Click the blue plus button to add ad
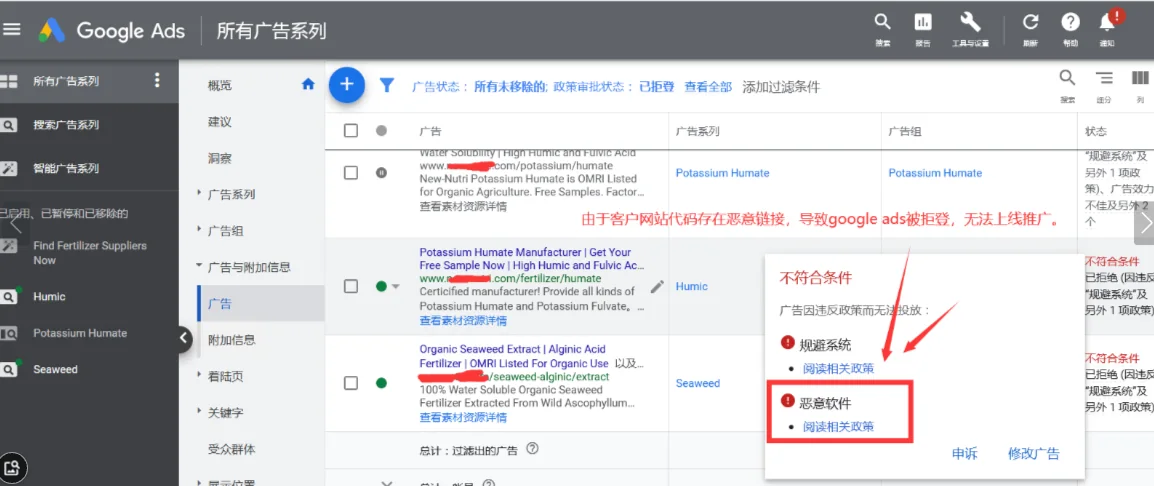The width and height of the screenshot is (1154, 486). coord(347,85)
